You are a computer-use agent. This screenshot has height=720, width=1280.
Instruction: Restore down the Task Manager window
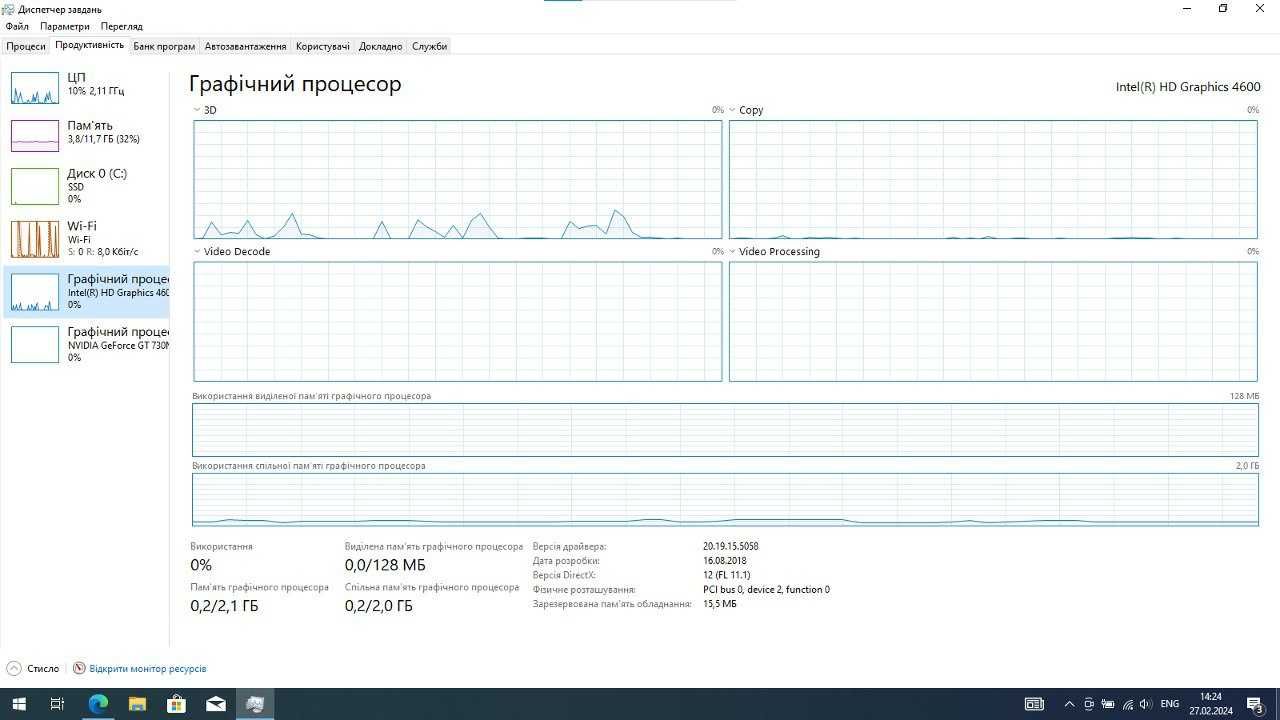(x=1222, y=9)
